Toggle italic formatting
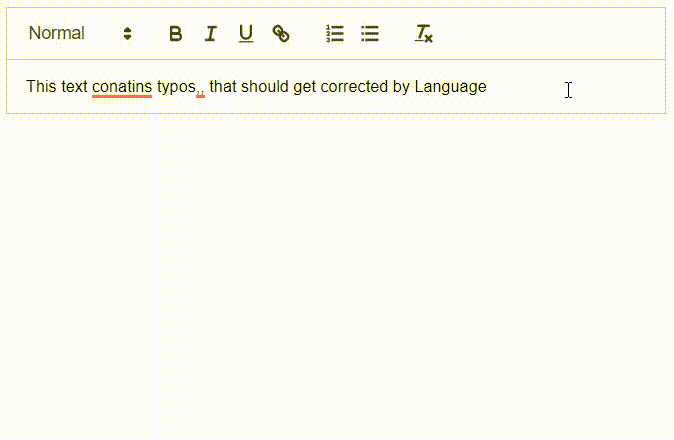 pos(210,34)
